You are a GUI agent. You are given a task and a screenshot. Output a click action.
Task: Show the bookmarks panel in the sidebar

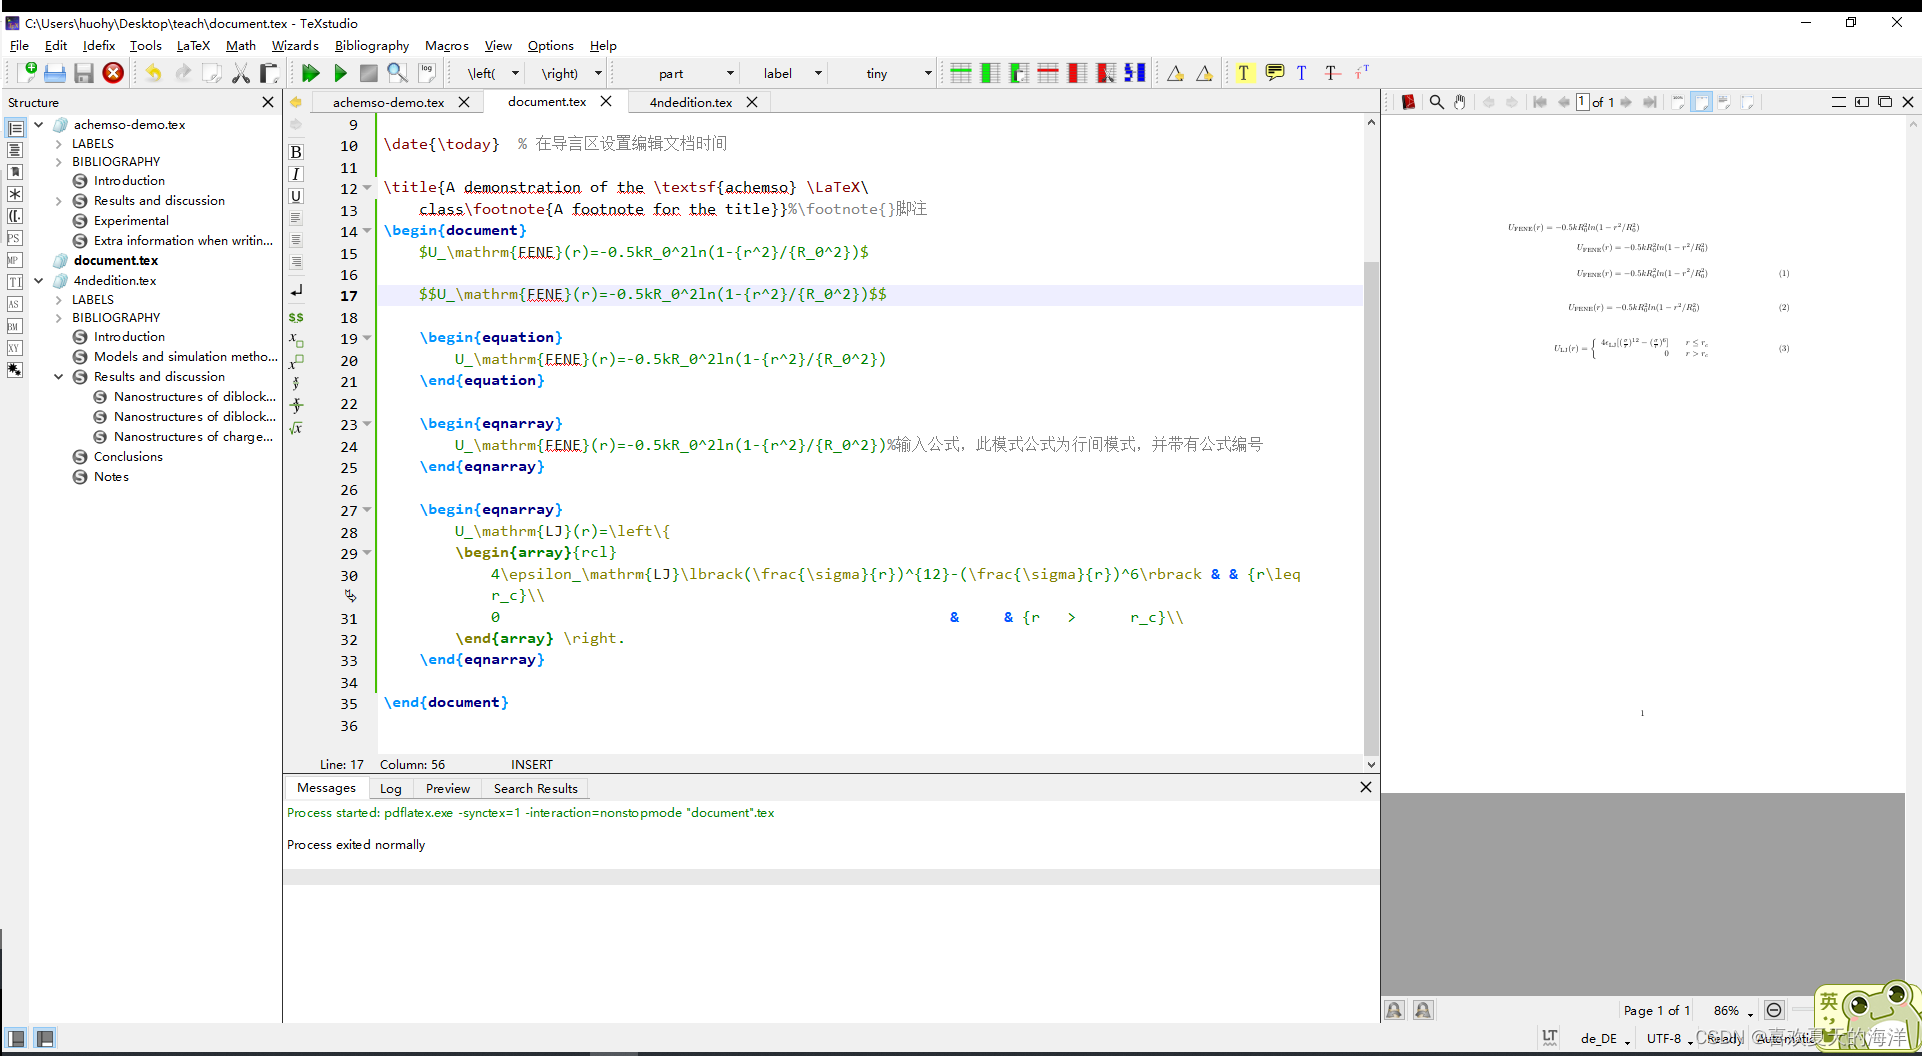click(x=15, y=172)
